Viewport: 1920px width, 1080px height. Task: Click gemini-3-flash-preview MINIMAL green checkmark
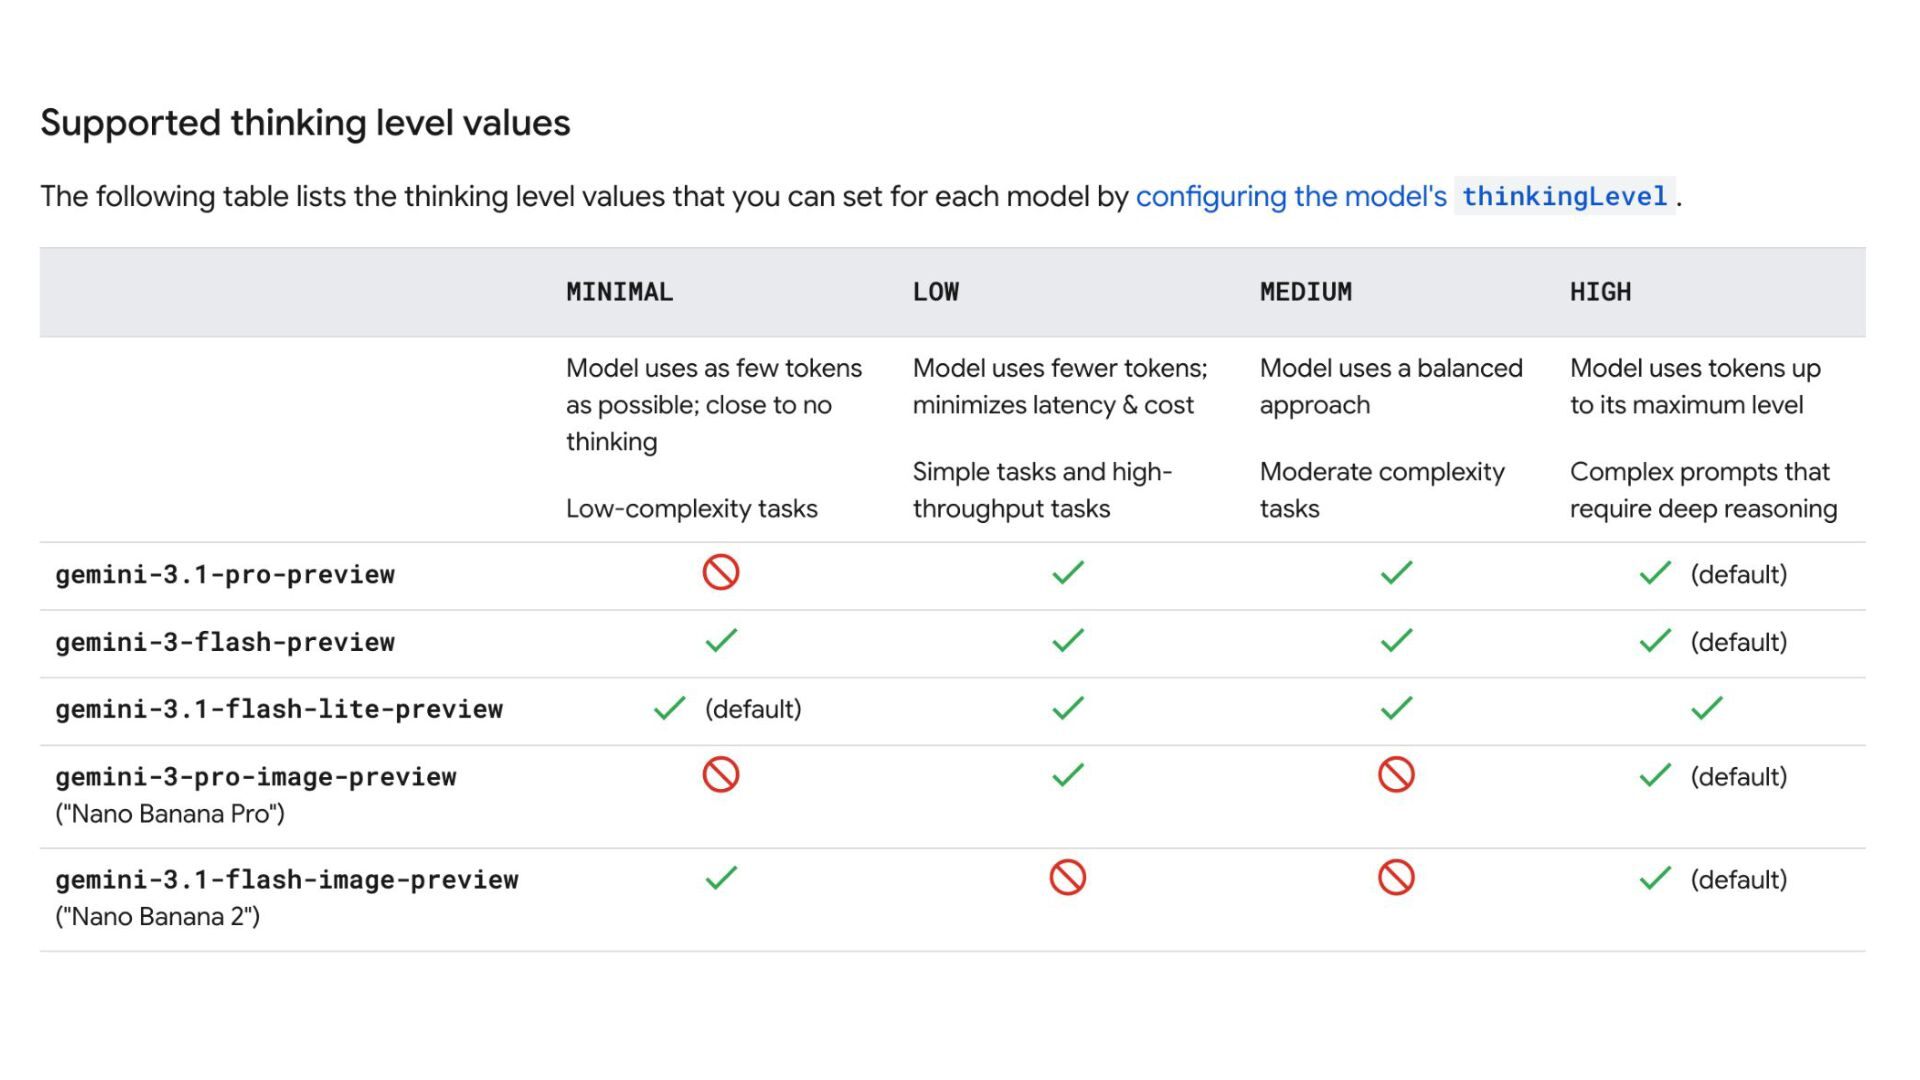click(720, 641)
